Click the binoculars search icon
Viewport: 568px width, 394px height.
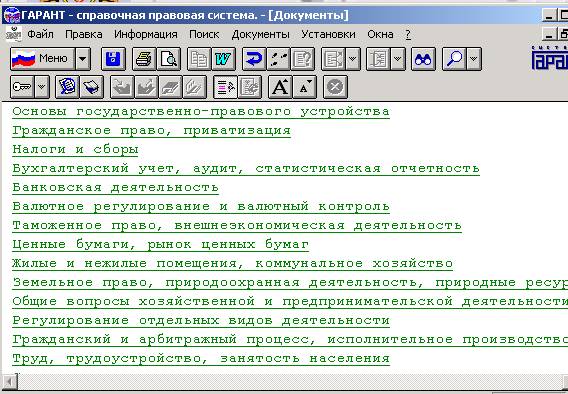click(423, 59)
